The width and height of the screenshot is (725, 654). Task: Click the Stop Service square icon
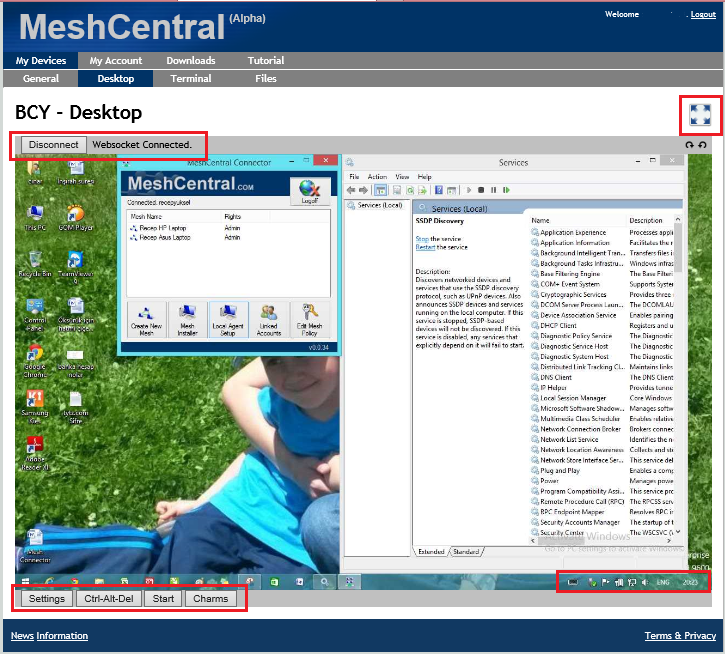[481, 190]
